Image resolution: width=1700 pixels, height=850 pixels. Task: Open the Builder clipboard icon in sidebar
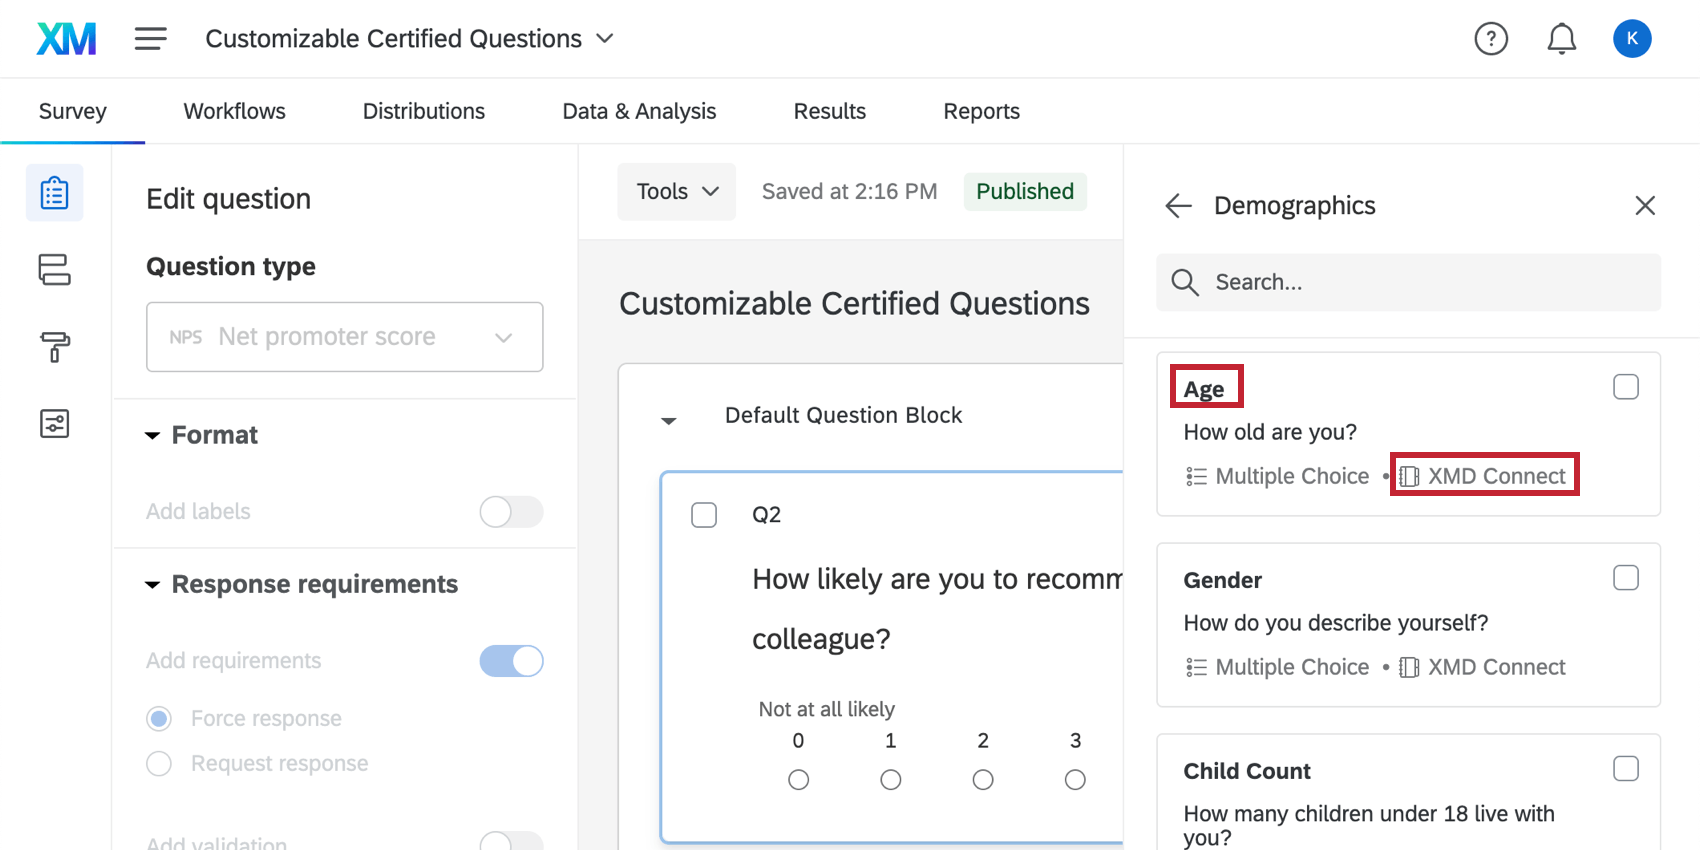pos(55,193)
